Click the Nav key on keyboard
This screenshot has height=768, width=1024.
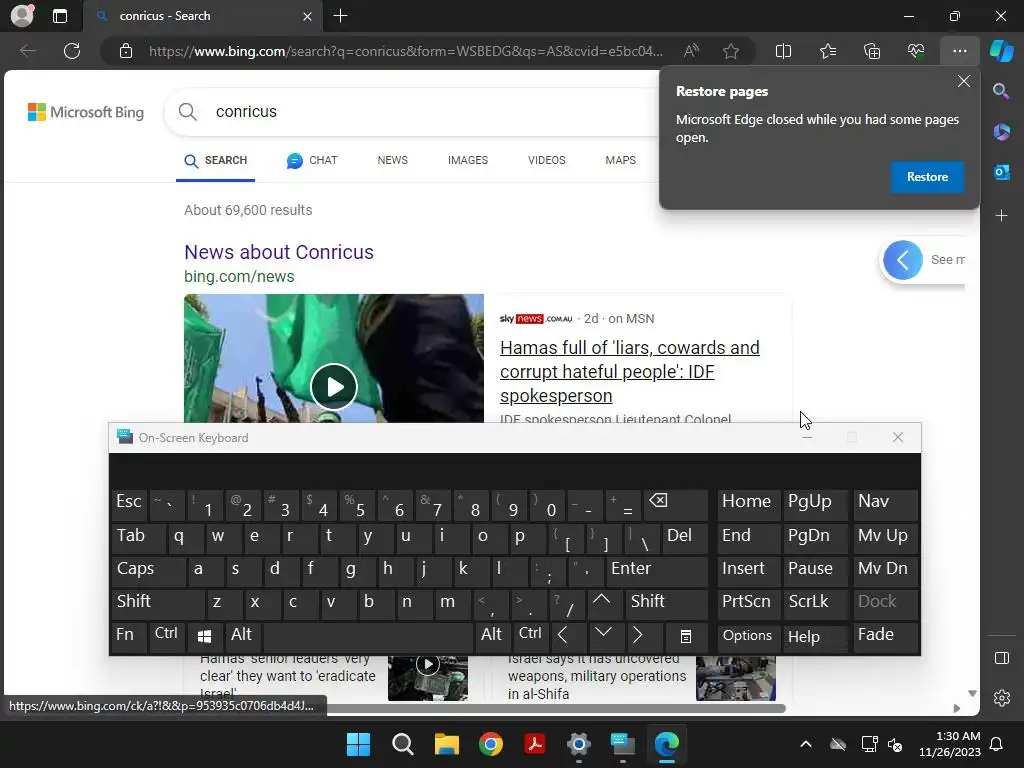coord(886,504)
